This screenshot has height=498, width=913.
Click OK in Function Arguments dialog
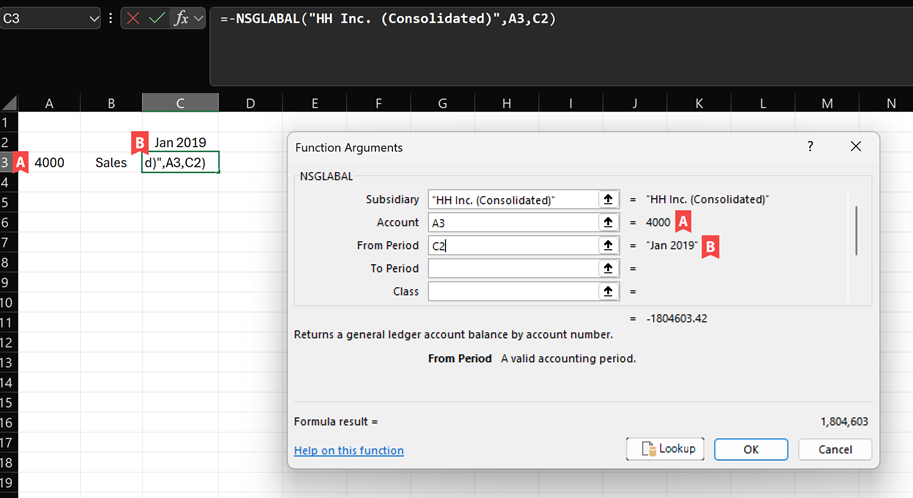(x=751, y=449)
